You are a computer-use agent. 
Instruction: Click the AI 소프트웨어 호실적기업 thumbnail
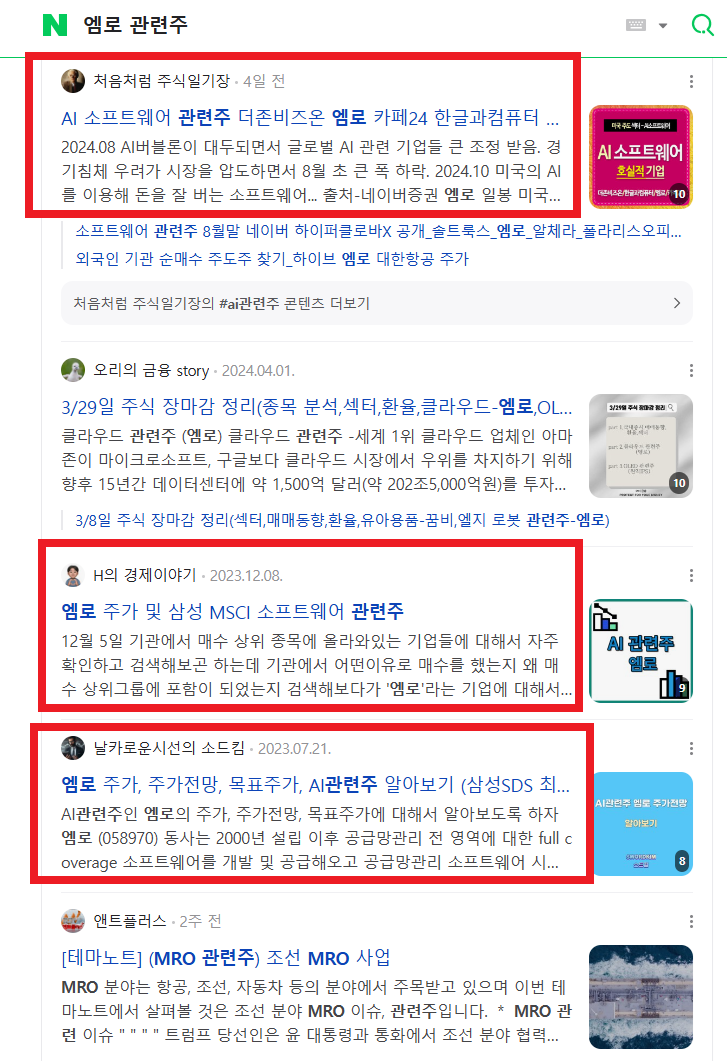click(640, 156)
